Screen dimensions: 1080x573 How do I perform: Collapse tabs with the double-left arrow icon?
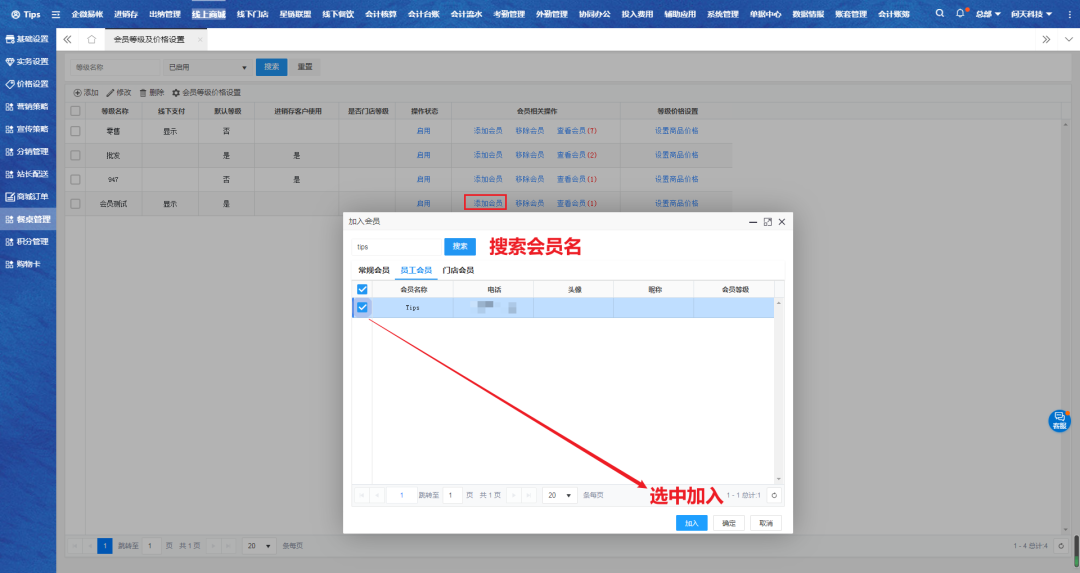67,39
